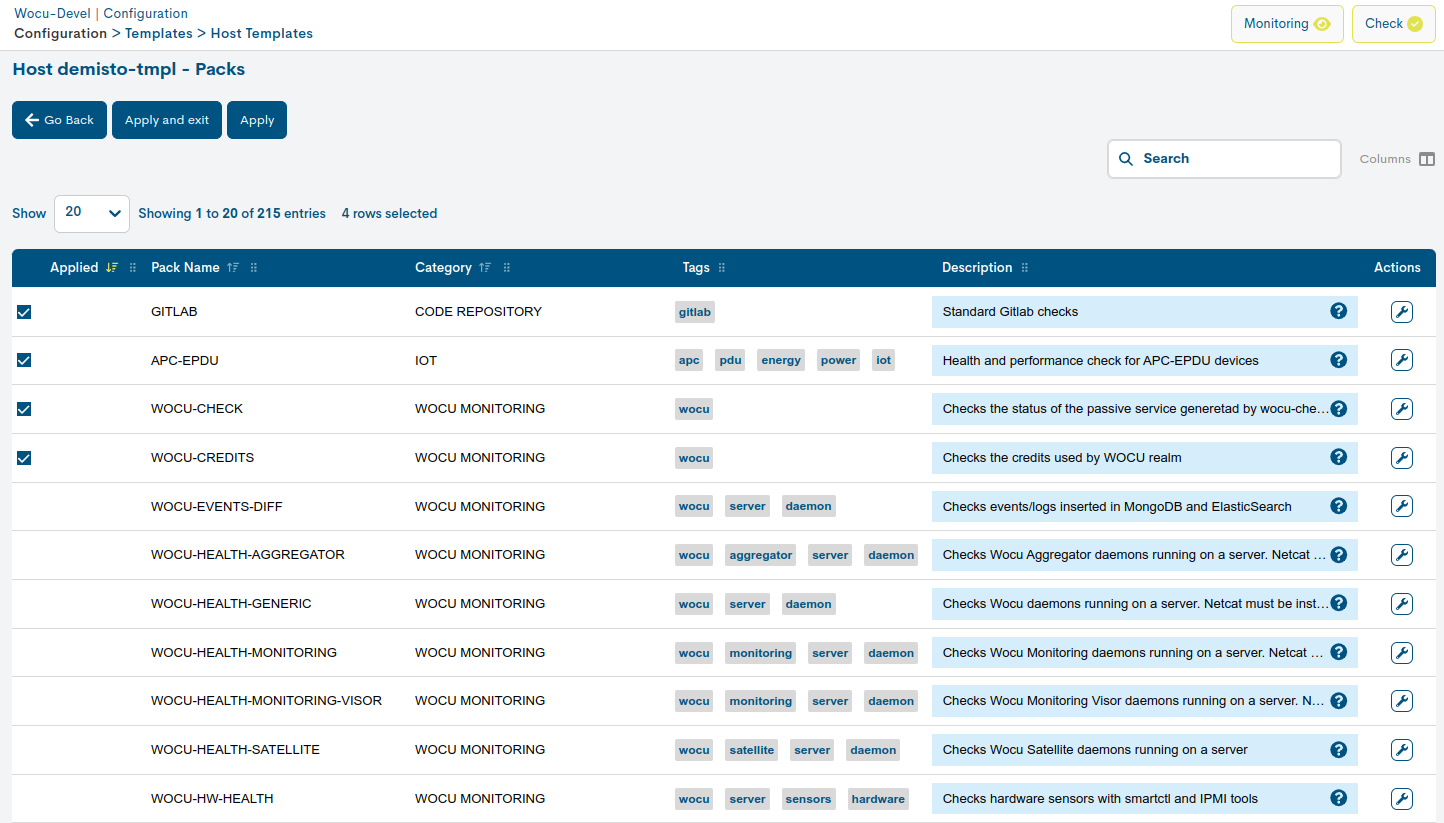The width and height of the screenshot is (1444, 823).
Task: Open the Columns layout icon
Action: [x=1427, y=159]
